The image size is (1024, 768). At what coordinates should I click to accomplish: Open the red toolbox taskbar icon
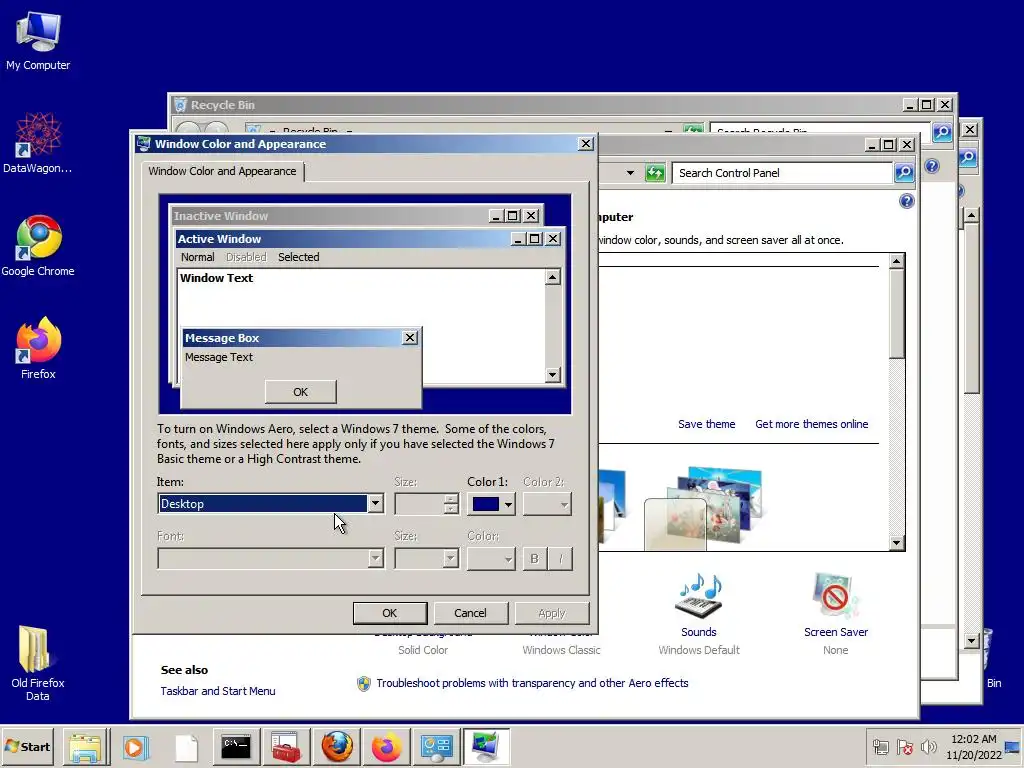pos(286,746)
